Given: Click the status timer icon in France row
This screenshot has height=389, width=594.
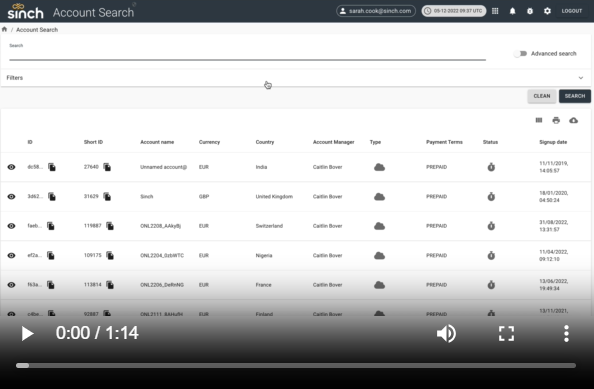Looking at the screenshot, I should tap(491, 285).
